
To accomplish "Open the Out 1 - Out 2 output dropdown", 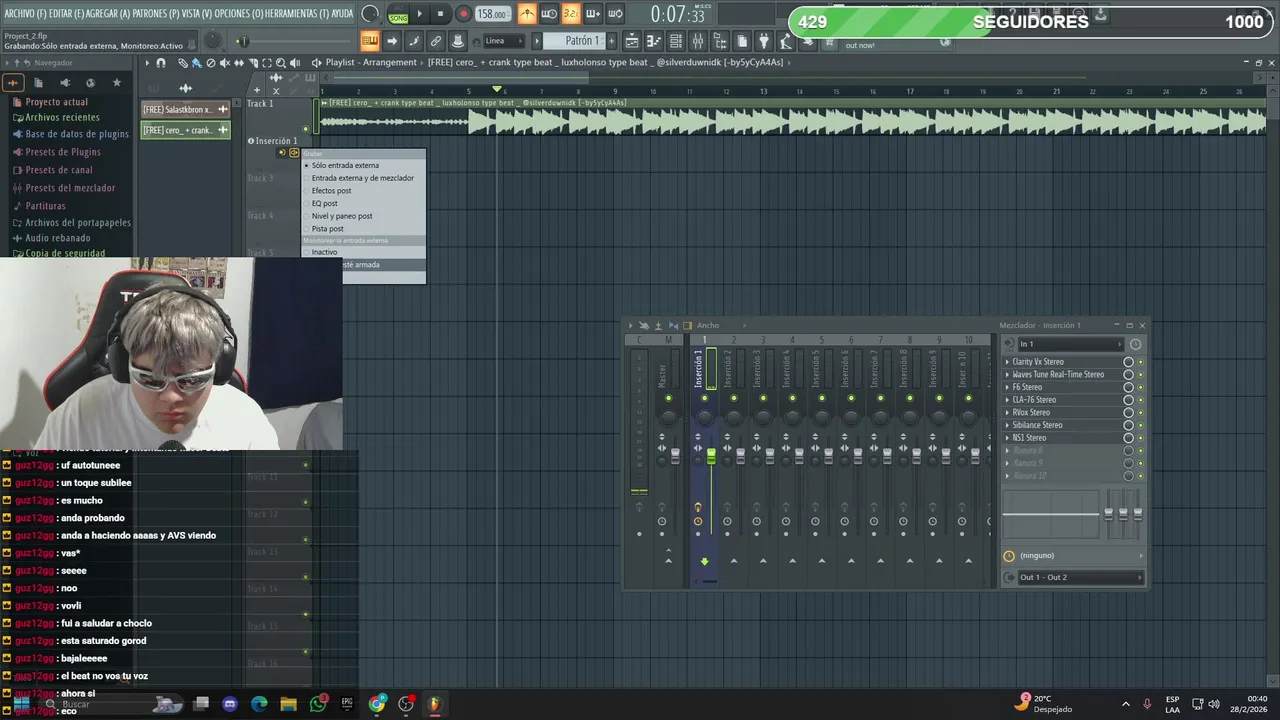I will pyautogui.click(x=1080, y=577).
